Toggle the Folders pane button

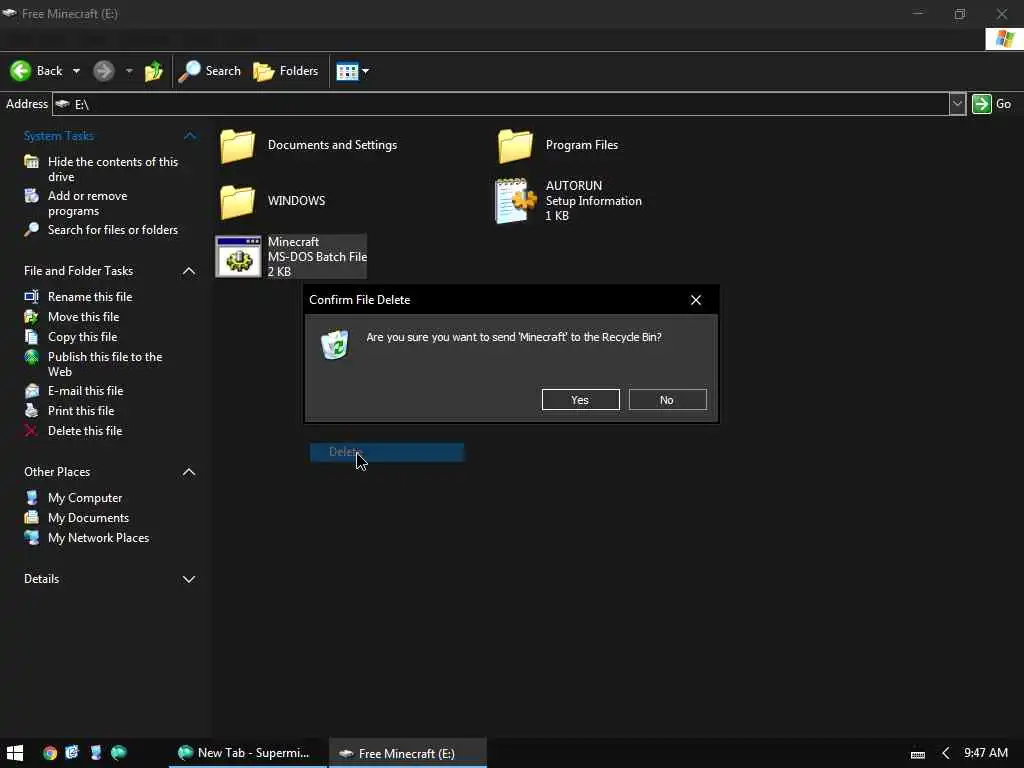[286, 71]
